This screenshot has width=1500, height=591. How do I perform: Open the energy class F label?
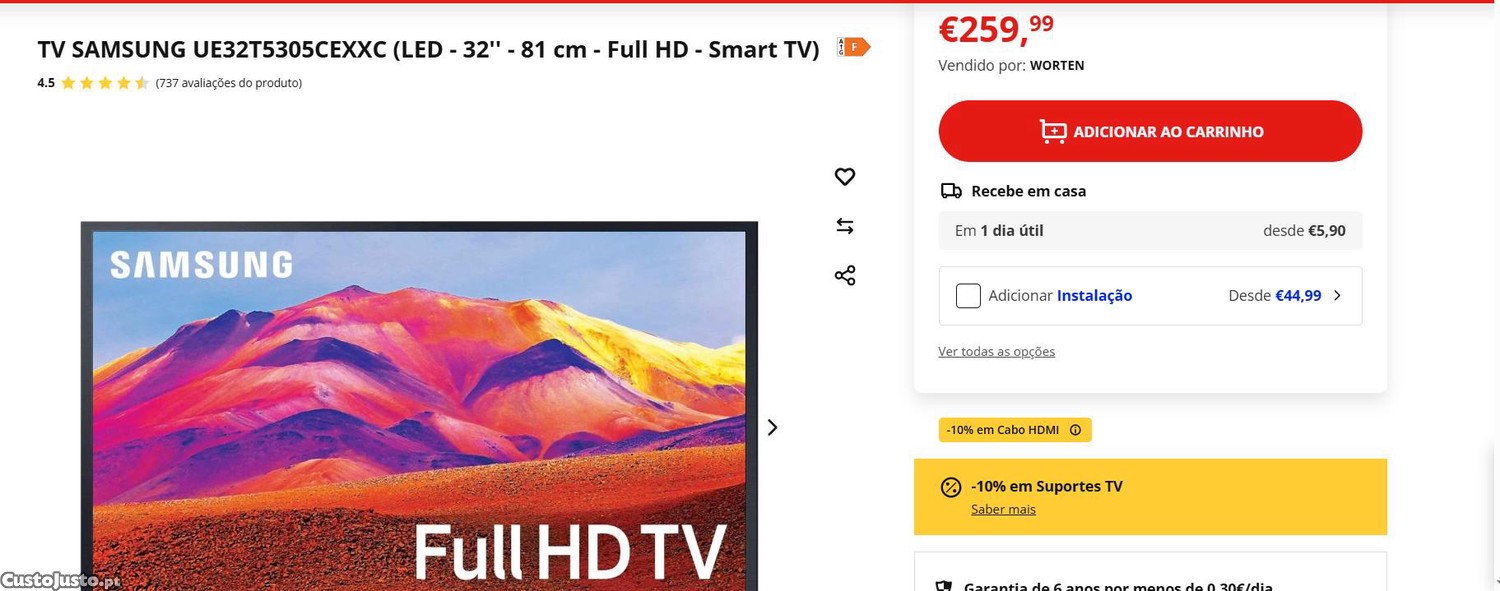pos(853,47)
